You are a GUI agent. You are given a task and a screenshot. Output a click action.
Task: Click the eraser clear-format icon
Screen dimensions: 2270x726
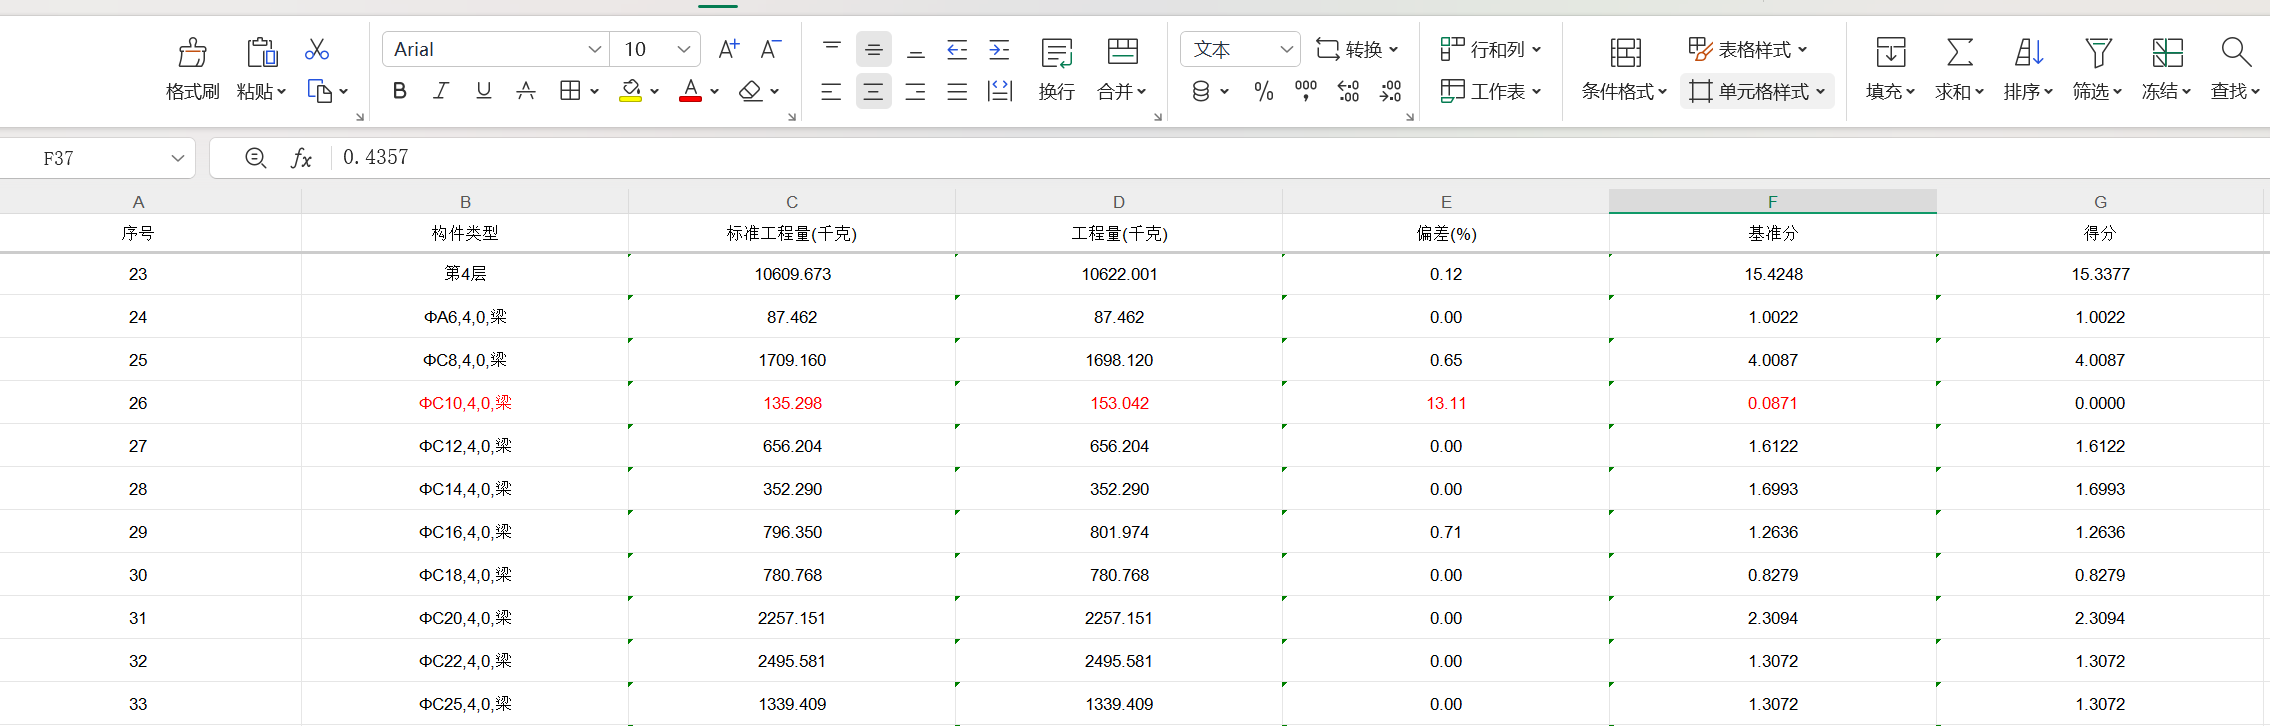(x=750, y=91)
